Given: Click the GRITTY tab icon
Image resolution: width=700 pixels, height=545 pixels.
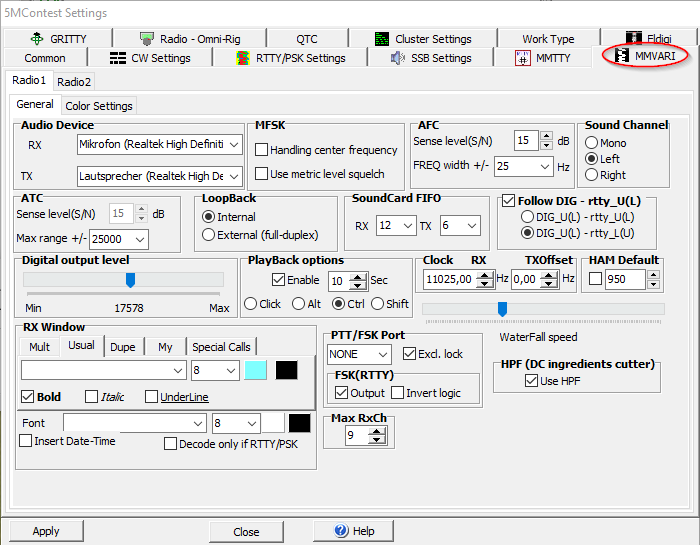Looking at the screenshot, I should (x=38, y=39).
